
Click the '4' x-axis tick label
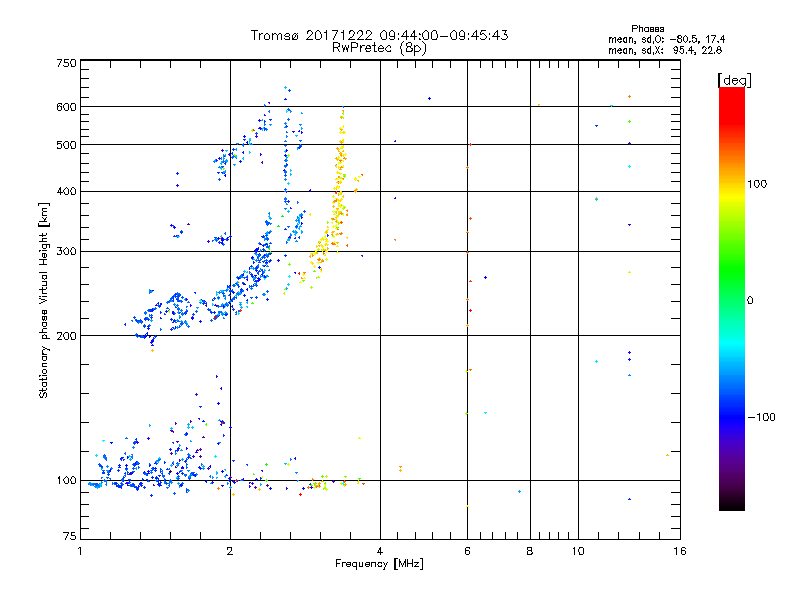point(380,551)
